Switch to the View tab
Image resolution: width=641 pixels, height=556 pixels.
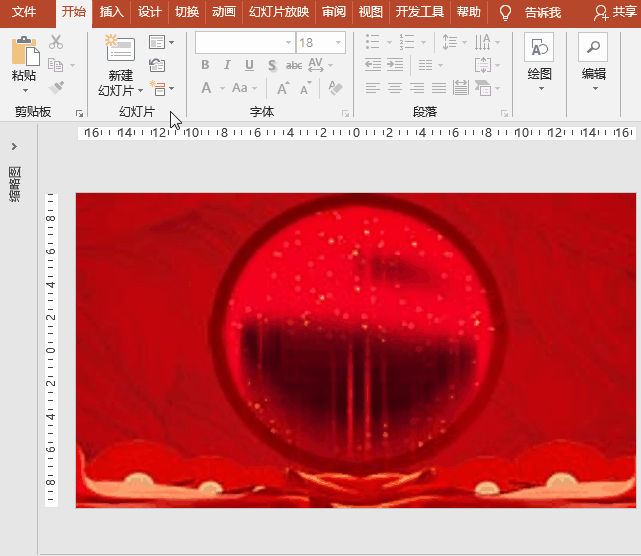pos(370,12)
